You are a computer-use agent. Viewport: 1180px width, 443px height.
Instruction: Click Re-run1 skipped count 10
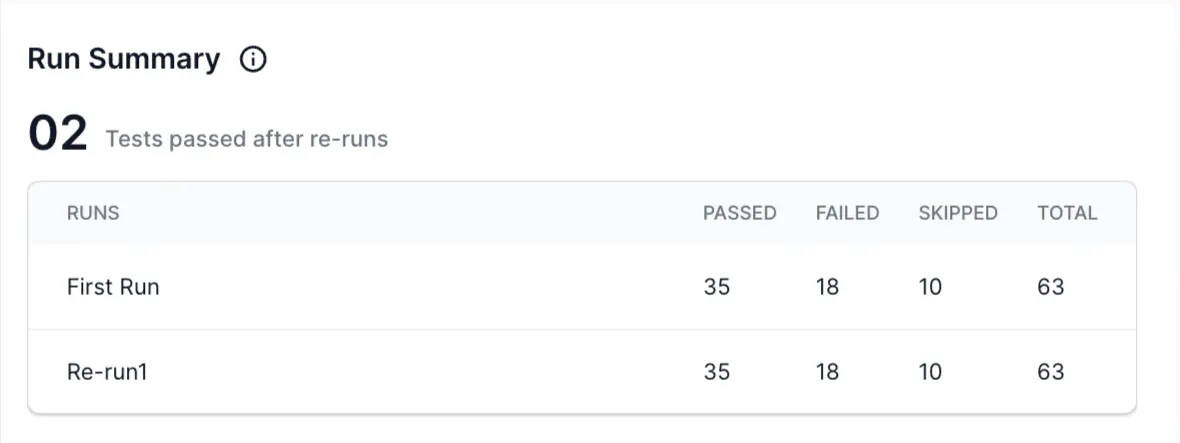tap(930, 372)
